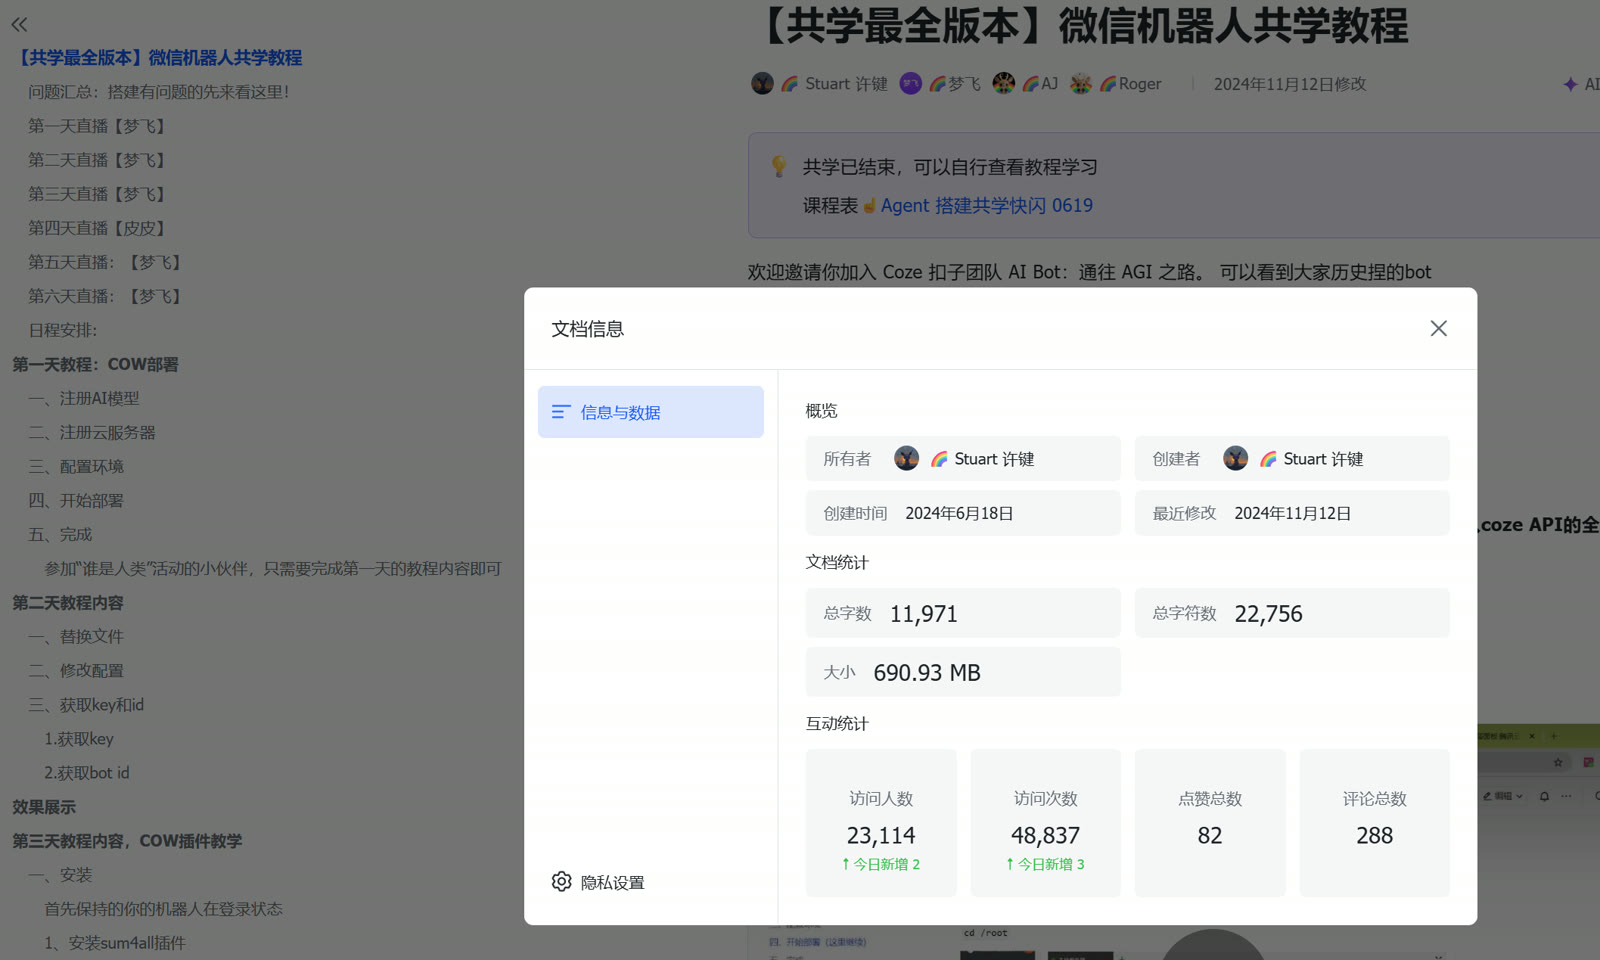The height and width of the screenshot is (960, 1600).
Task: Click Roger's avatar in document header
Action: click(1080, 83)
